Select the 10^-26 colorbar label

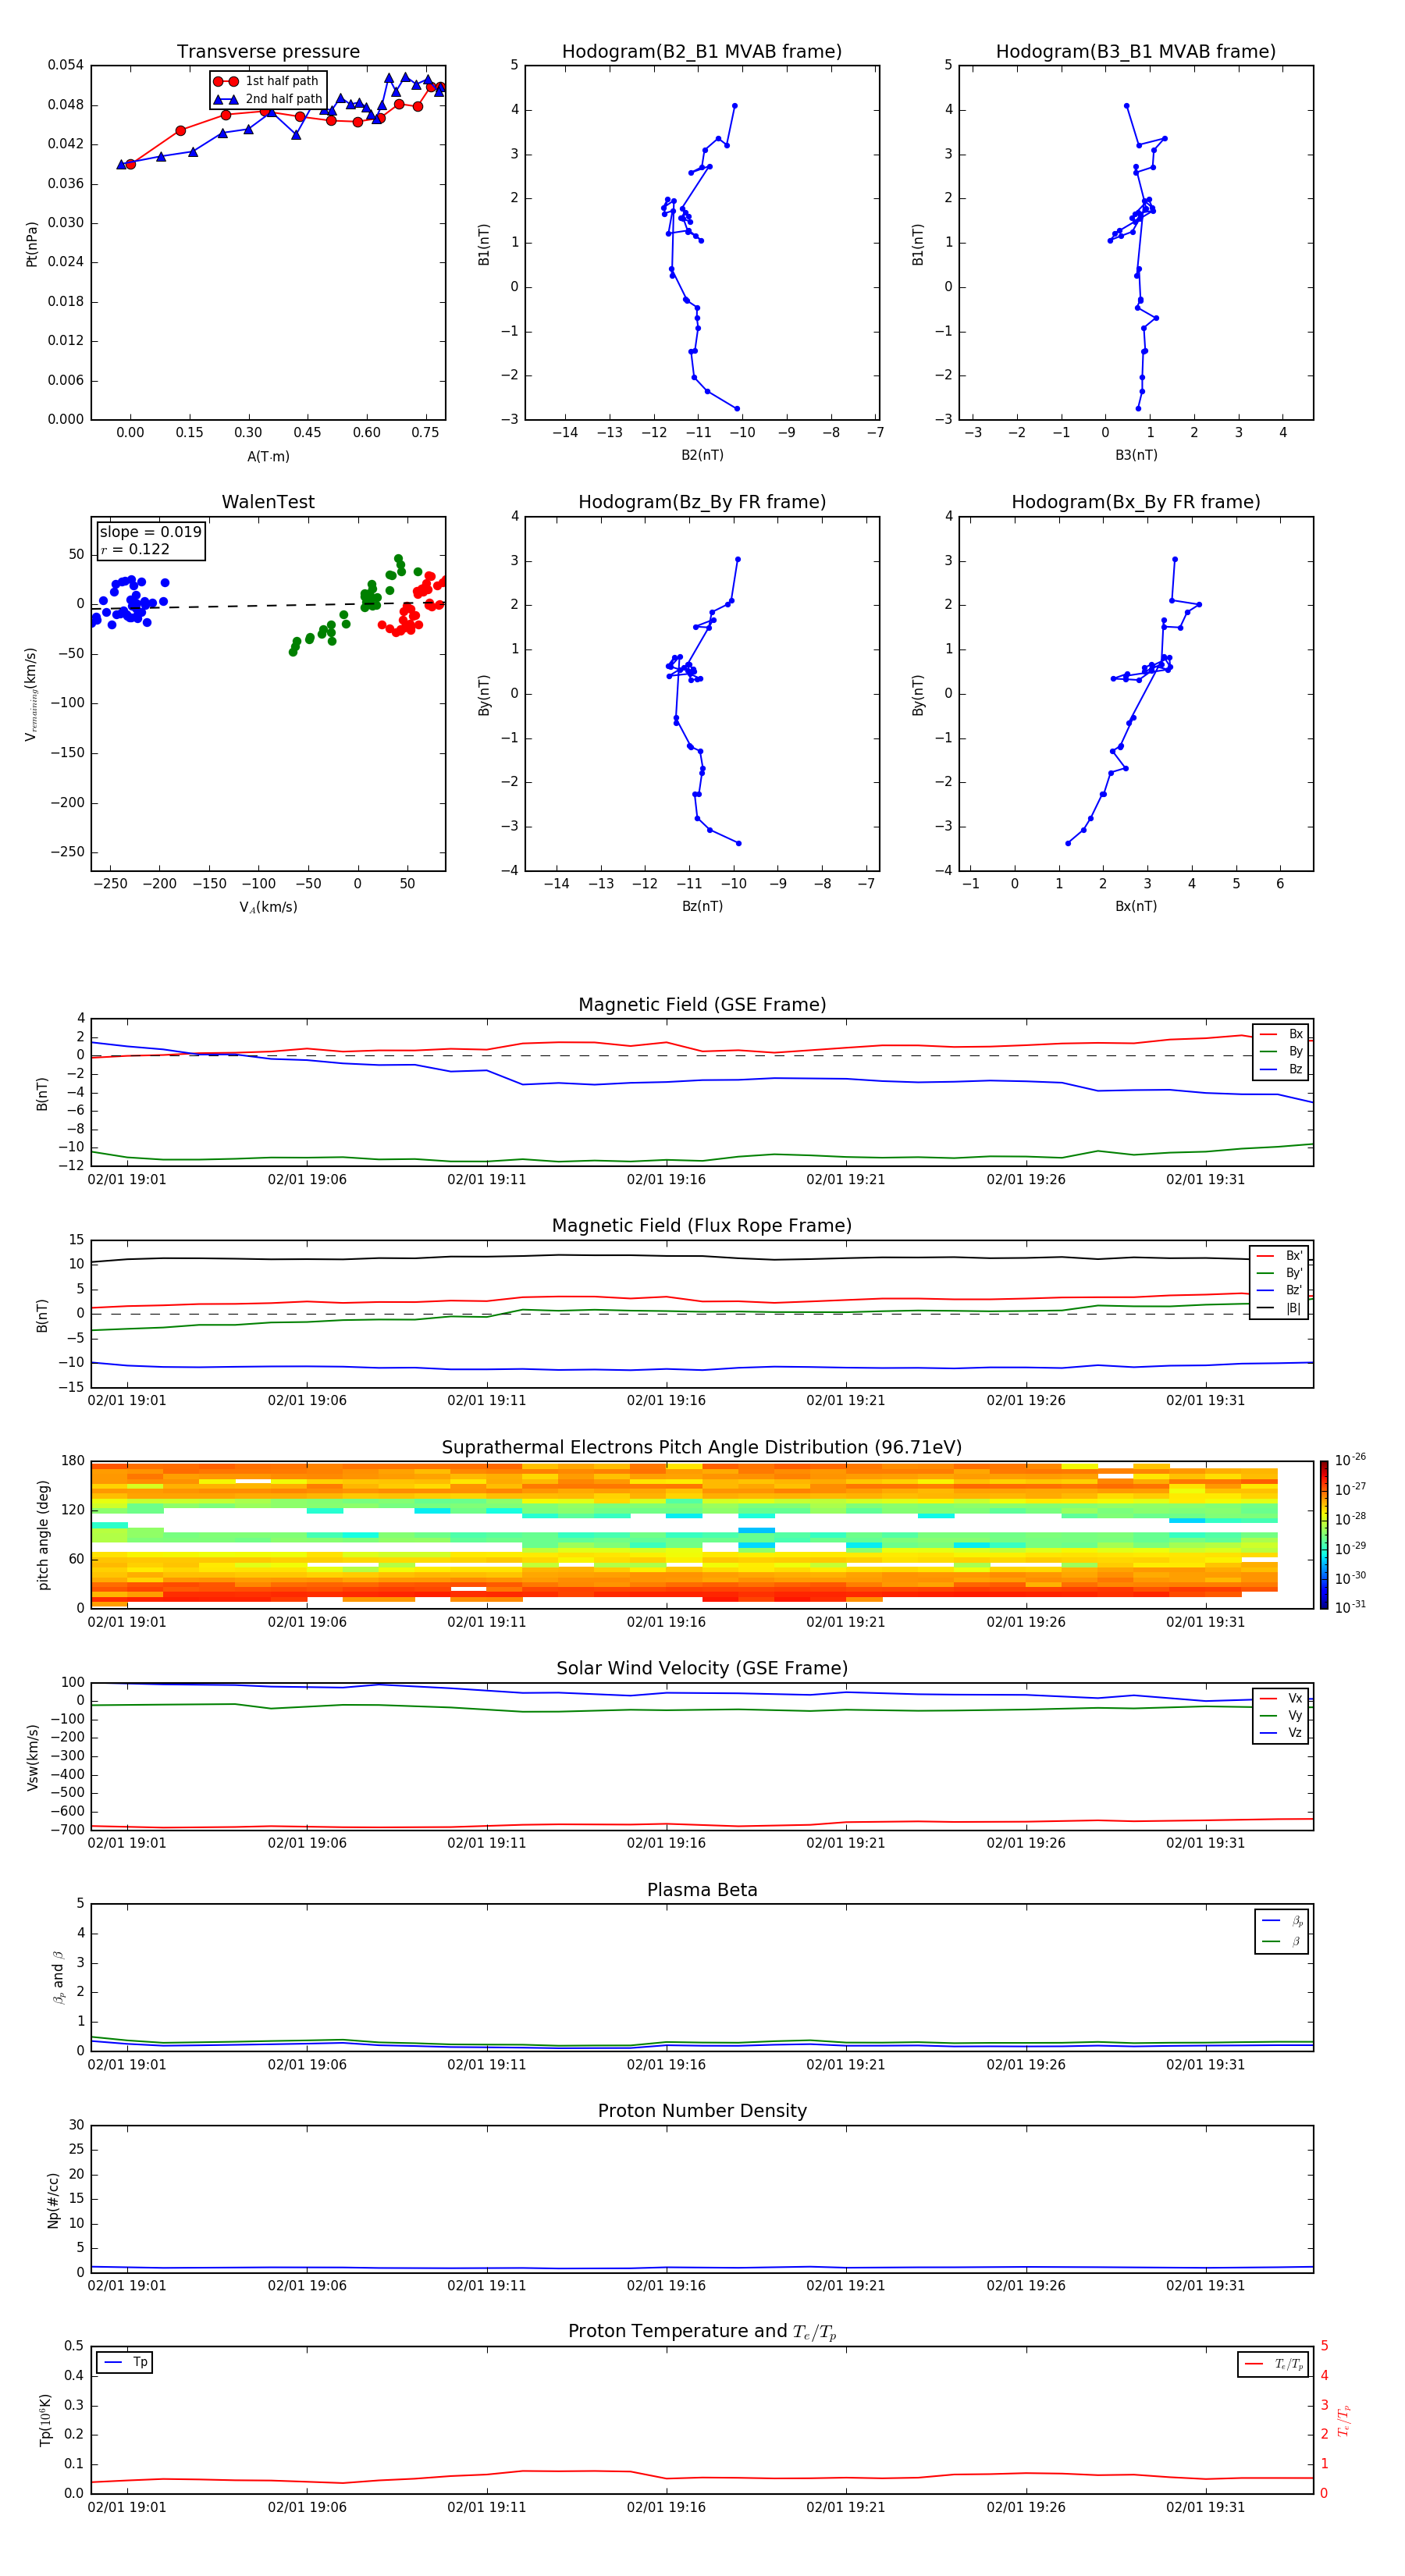[1350, 1460]
